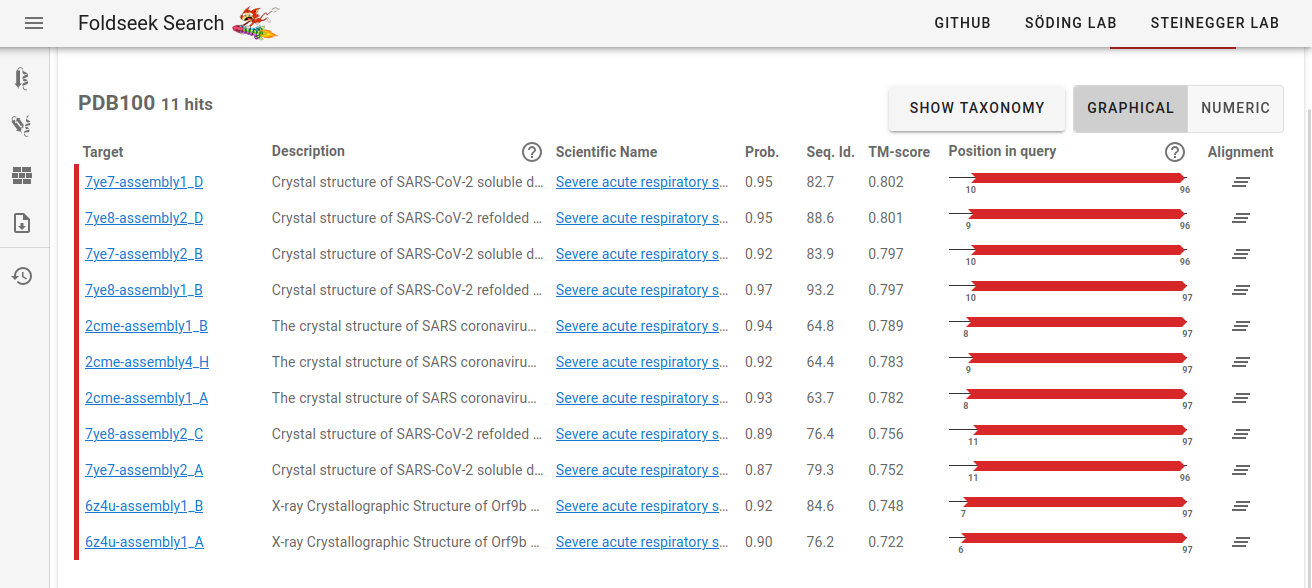
Task: Show alignment for 6z4u-assembly1_A row
Action: tap(1241, 542)
